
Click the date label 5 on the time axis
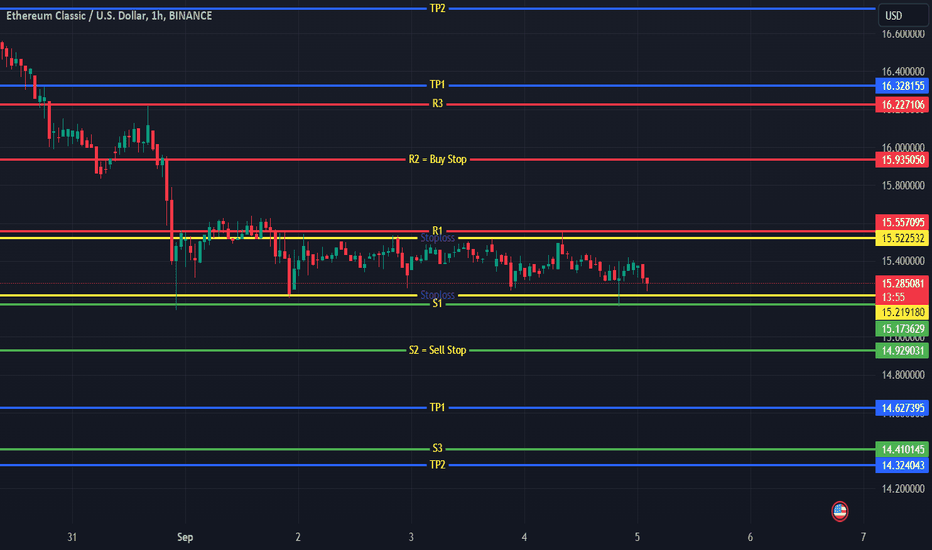[637, 537]
